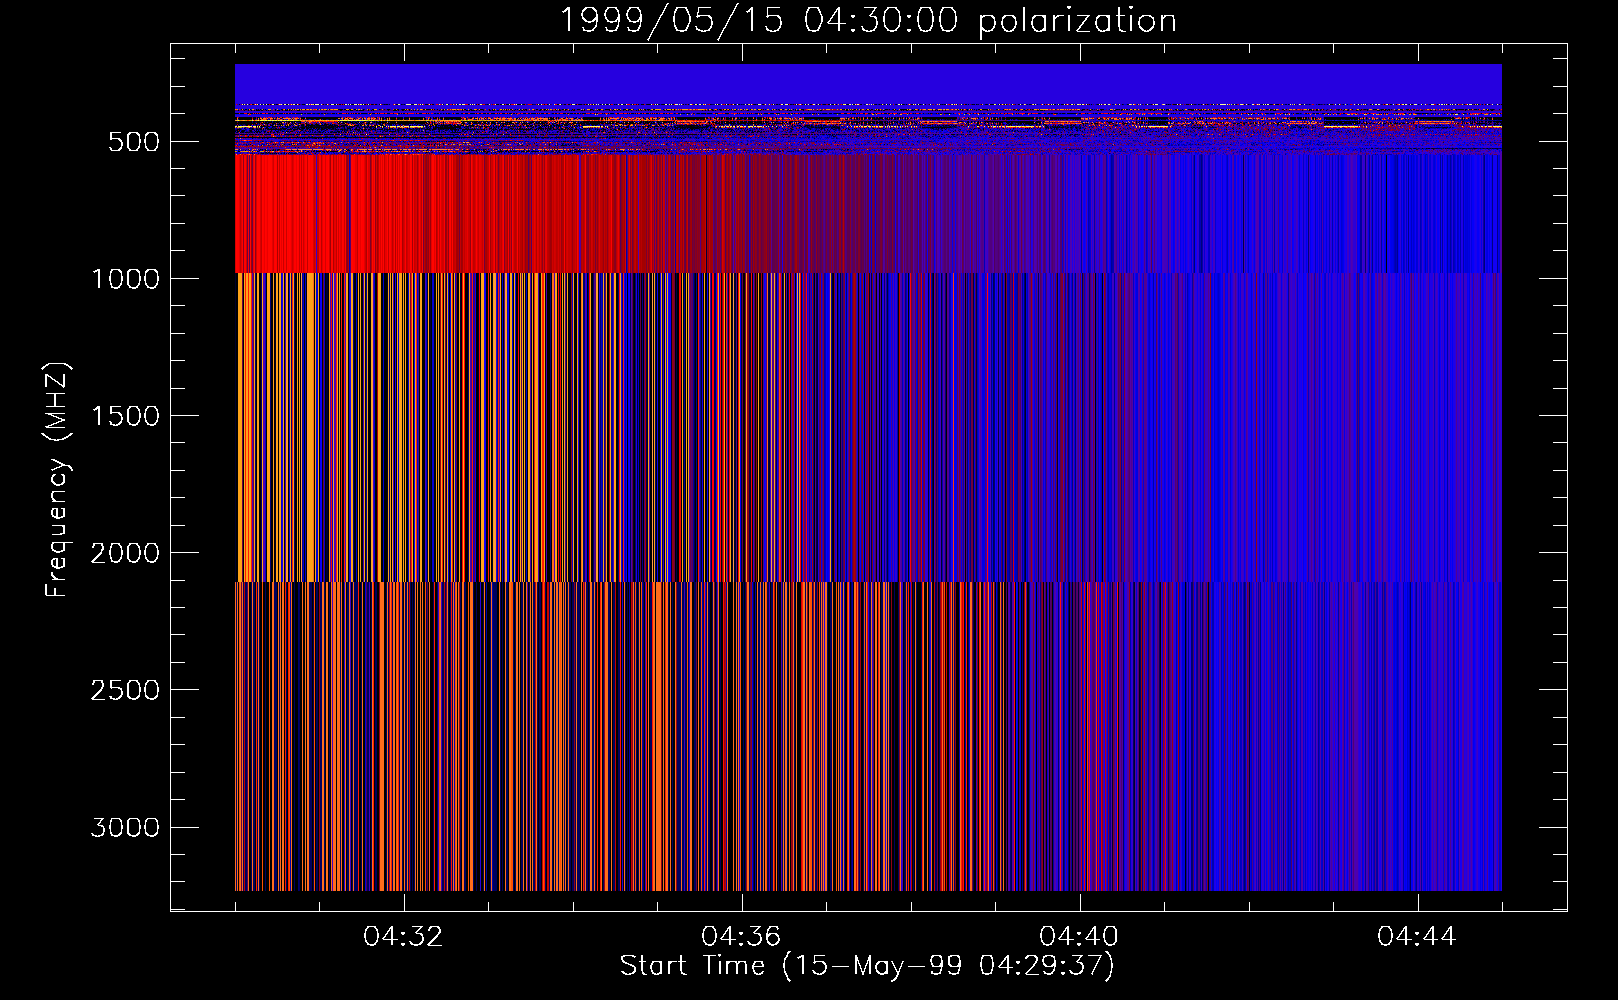Click the 04:36 time tick label

741,937
